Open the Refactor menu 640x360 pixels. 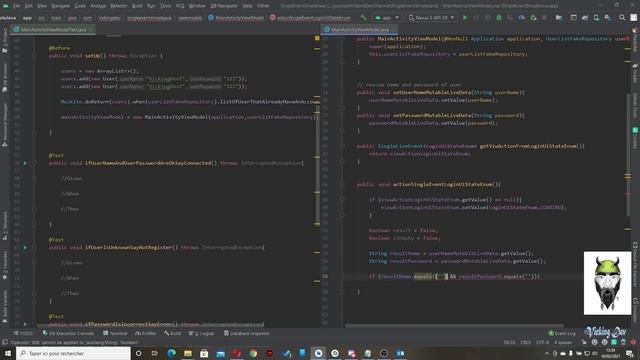point(119,6)
